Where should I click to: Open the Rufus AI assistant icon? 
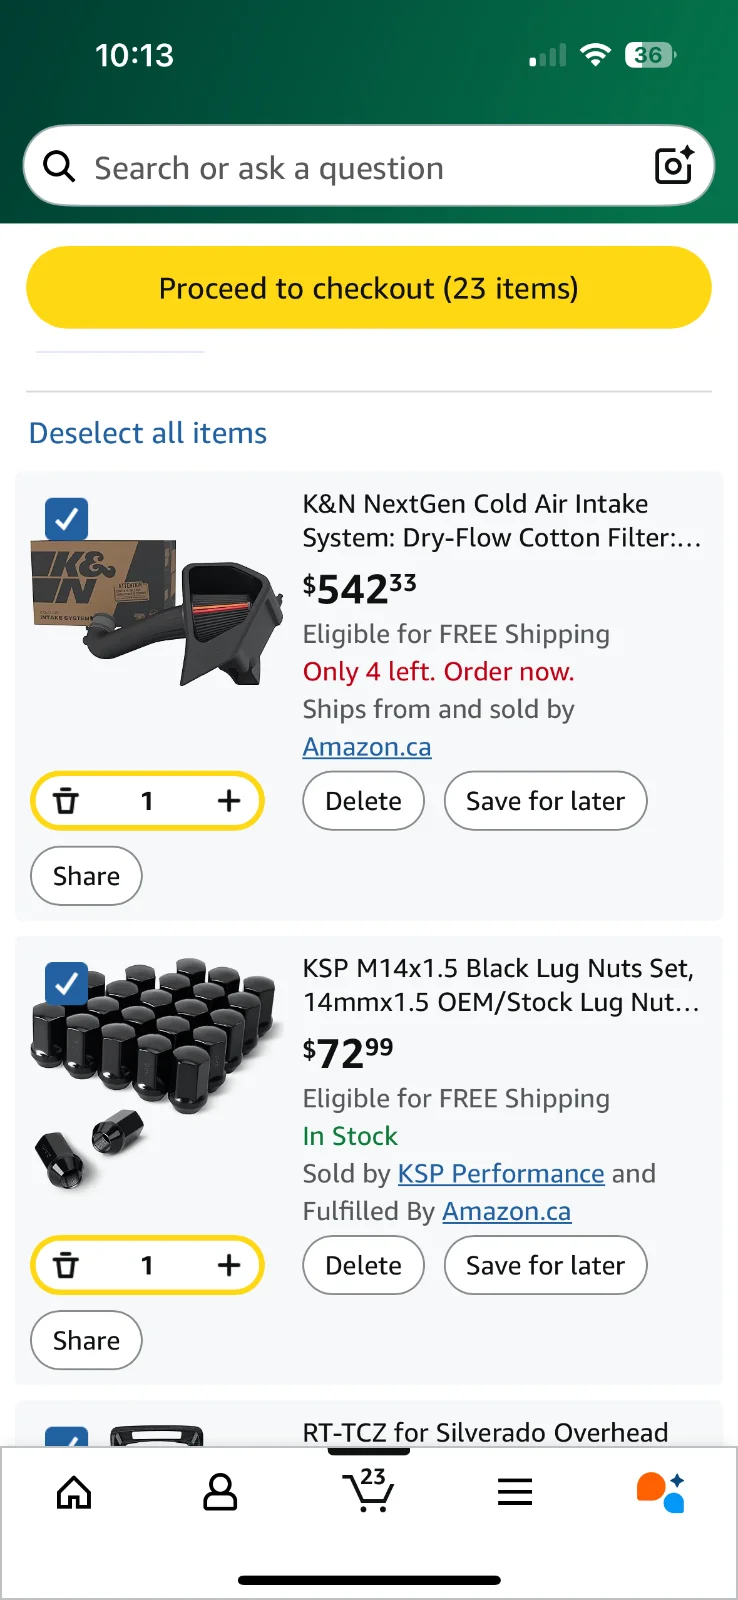coord(660,1492)
